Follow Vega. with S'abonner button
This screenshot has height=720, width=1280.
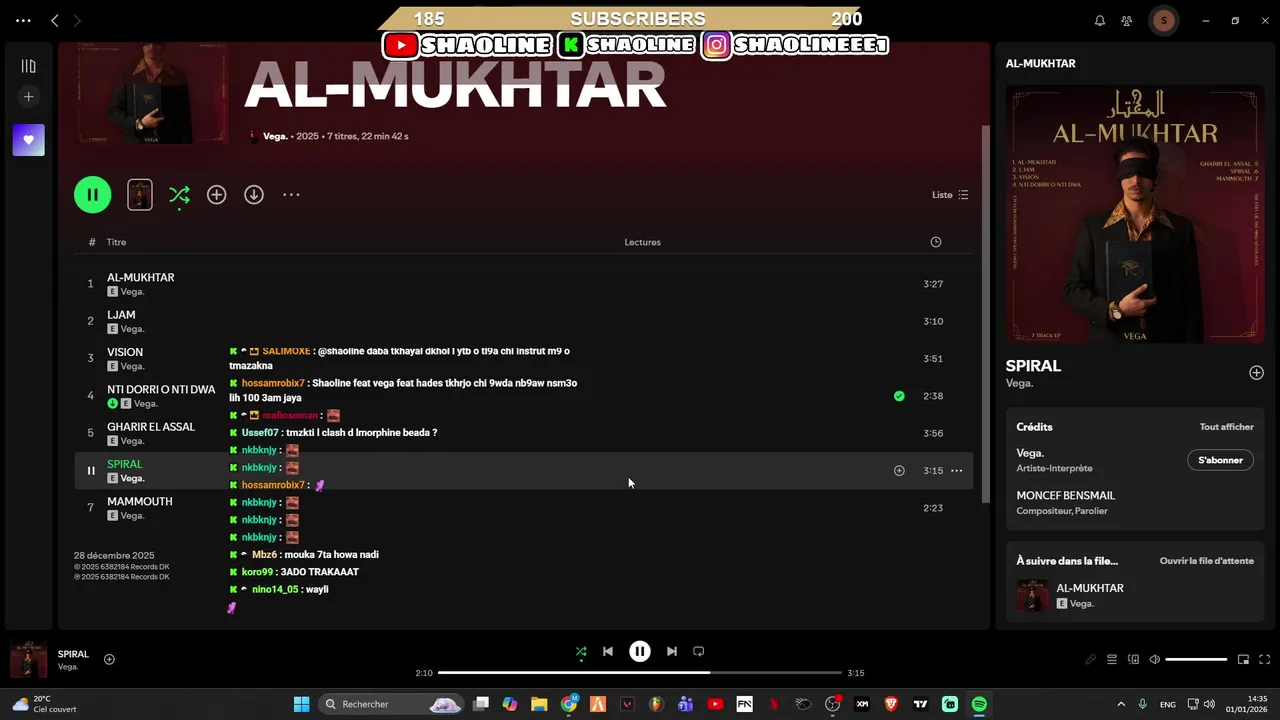click(1220, 460)
